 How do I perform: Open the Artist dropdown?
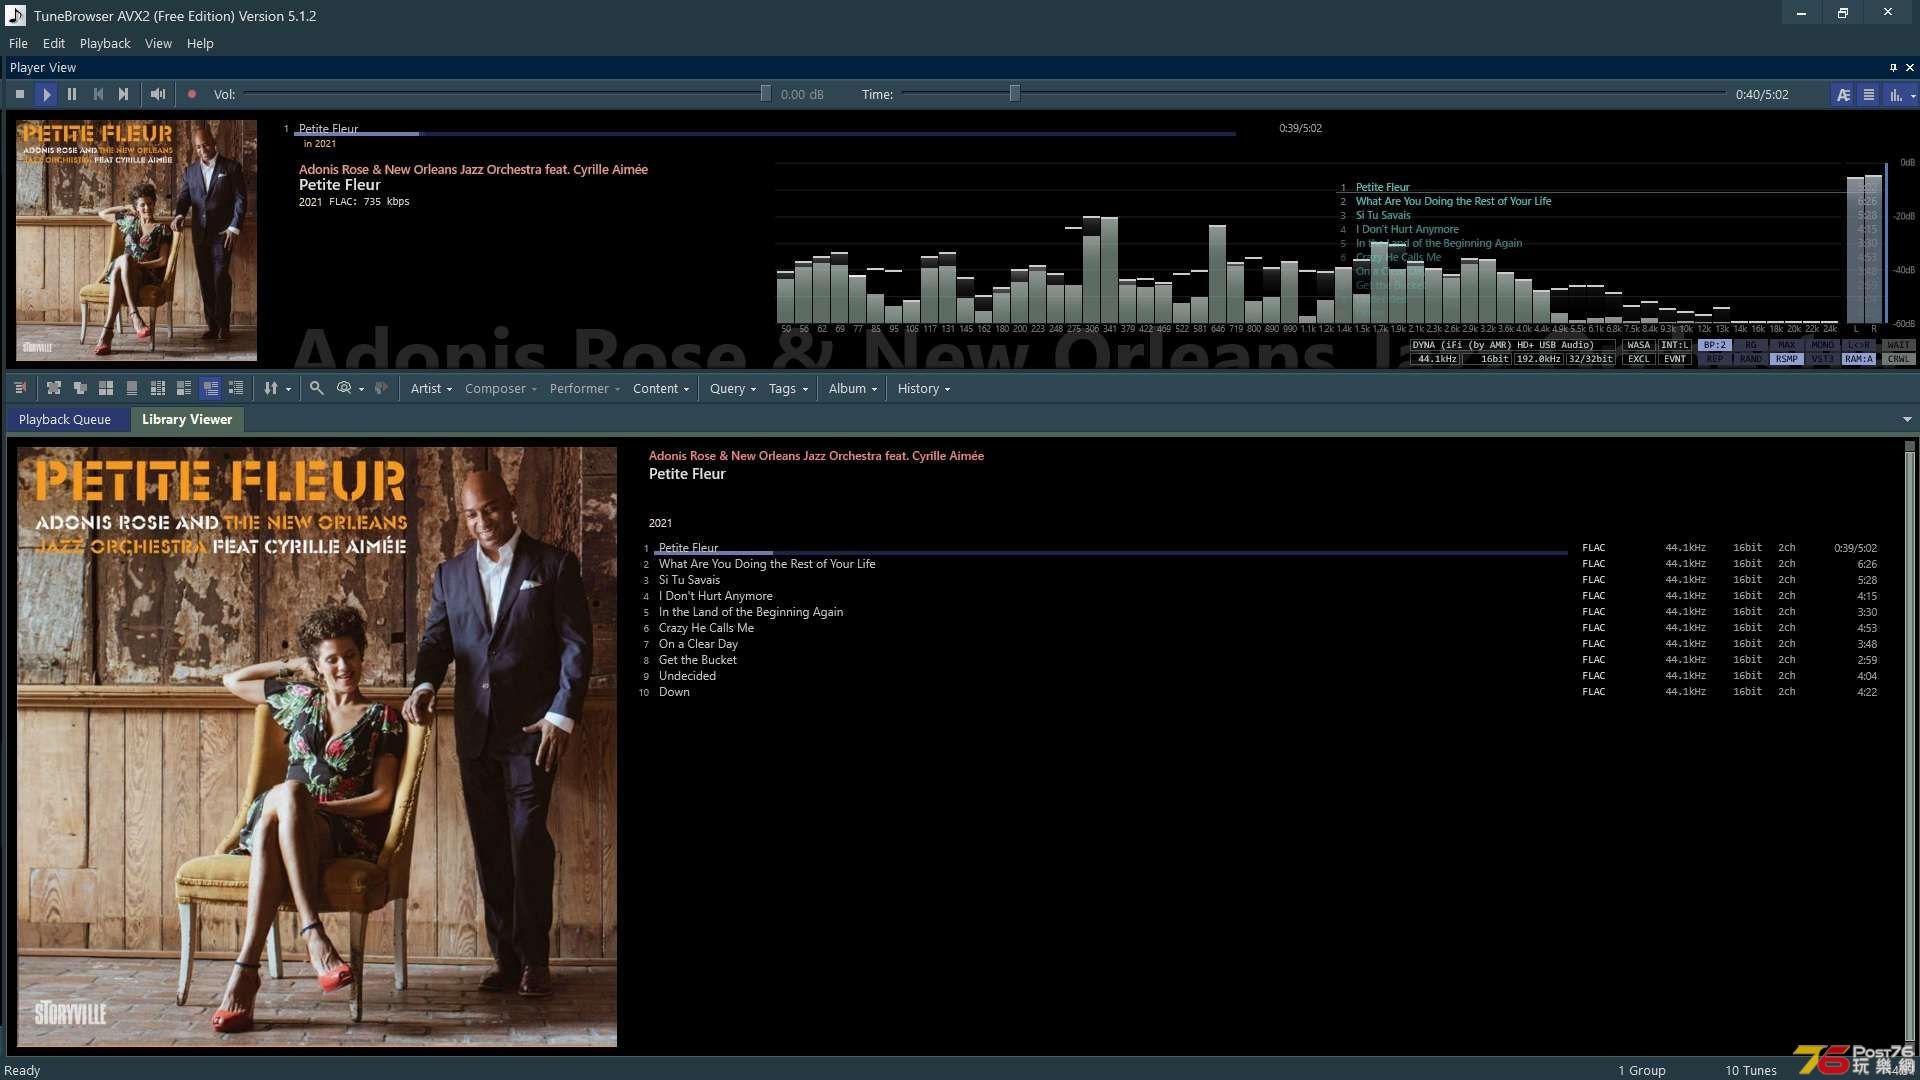(x=431, y=388)
